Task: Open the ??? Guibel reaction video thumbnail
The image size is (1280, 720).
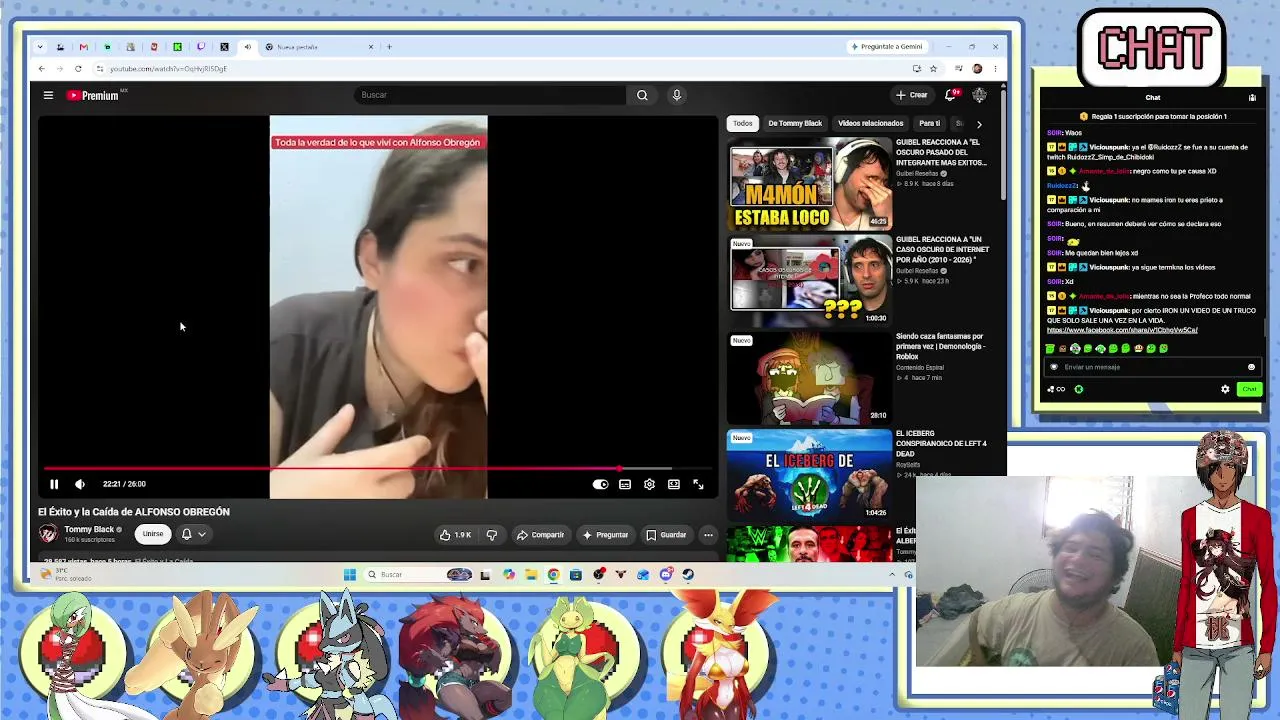Action: 810,281
